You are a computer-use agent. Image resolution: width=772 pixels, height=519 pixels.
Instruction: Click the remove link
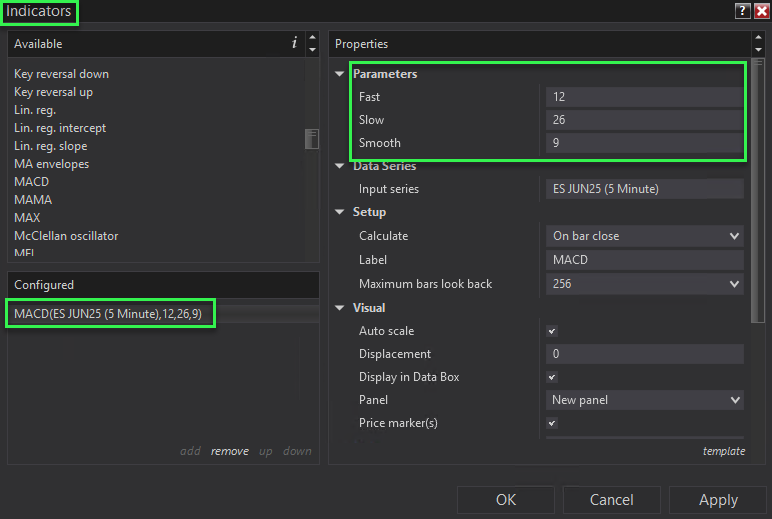[229, 451]
